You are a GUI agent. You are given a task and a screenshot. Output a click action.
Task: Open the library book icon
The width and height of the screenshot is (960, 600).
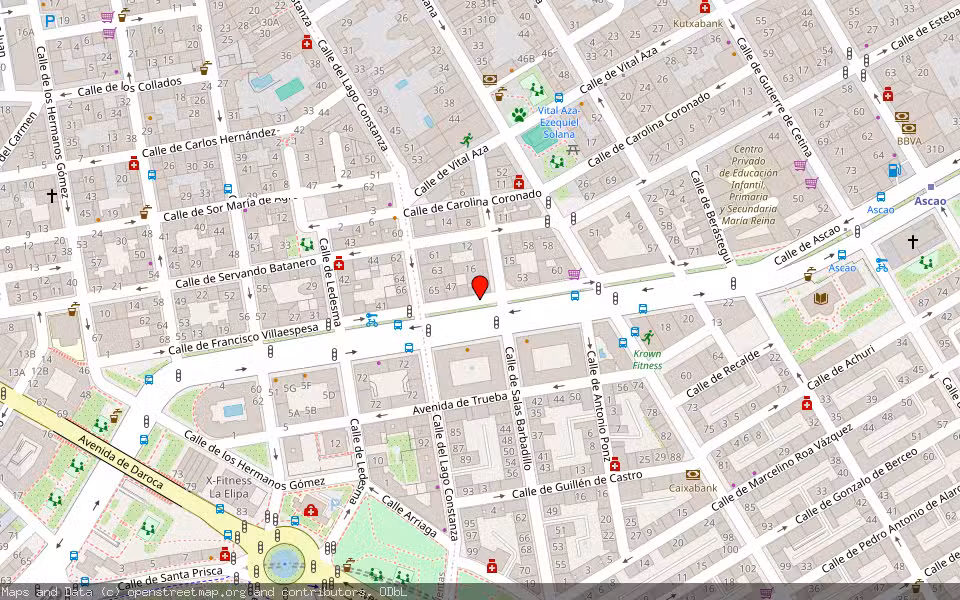(x=820, y=298)
